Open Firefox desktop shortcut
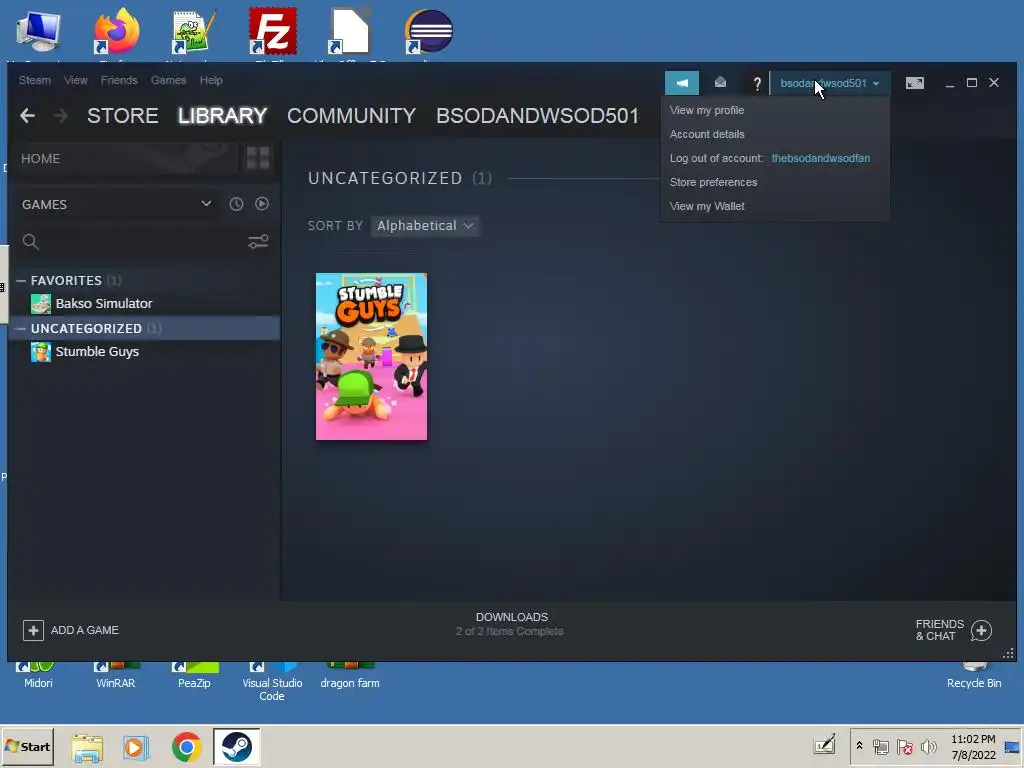 [x=116, y=31]
